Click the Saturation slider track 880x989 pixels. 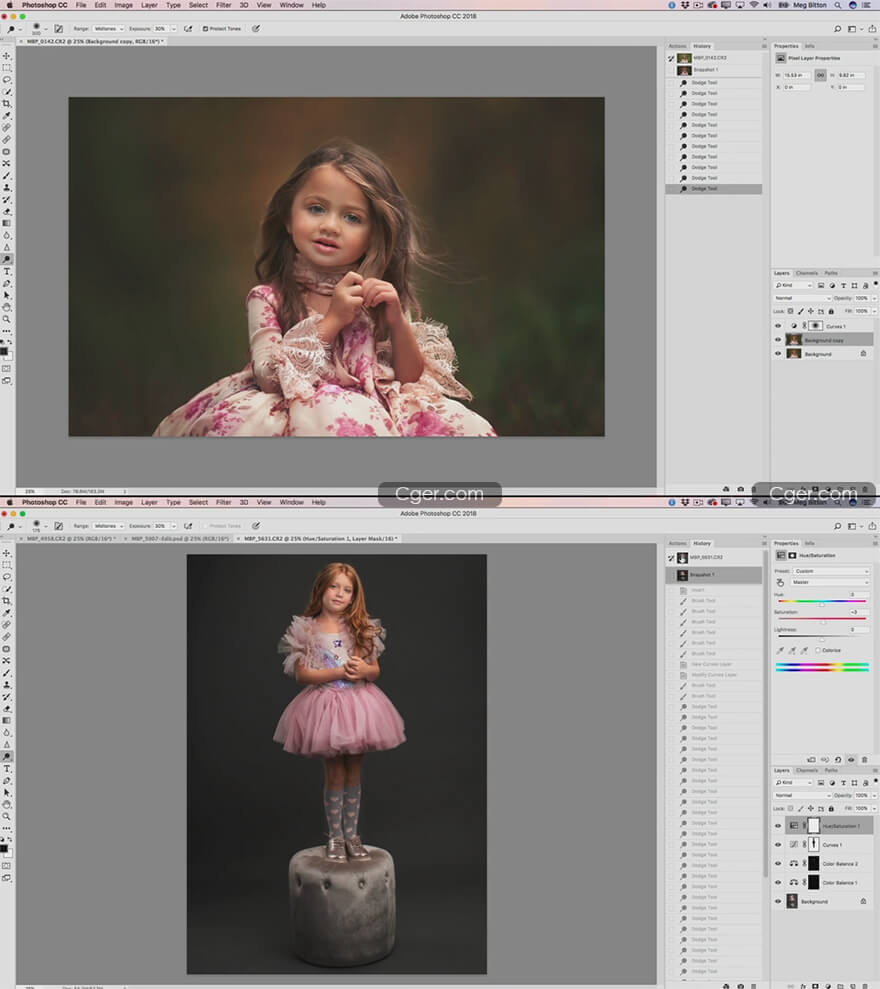(x=822, y=619)
